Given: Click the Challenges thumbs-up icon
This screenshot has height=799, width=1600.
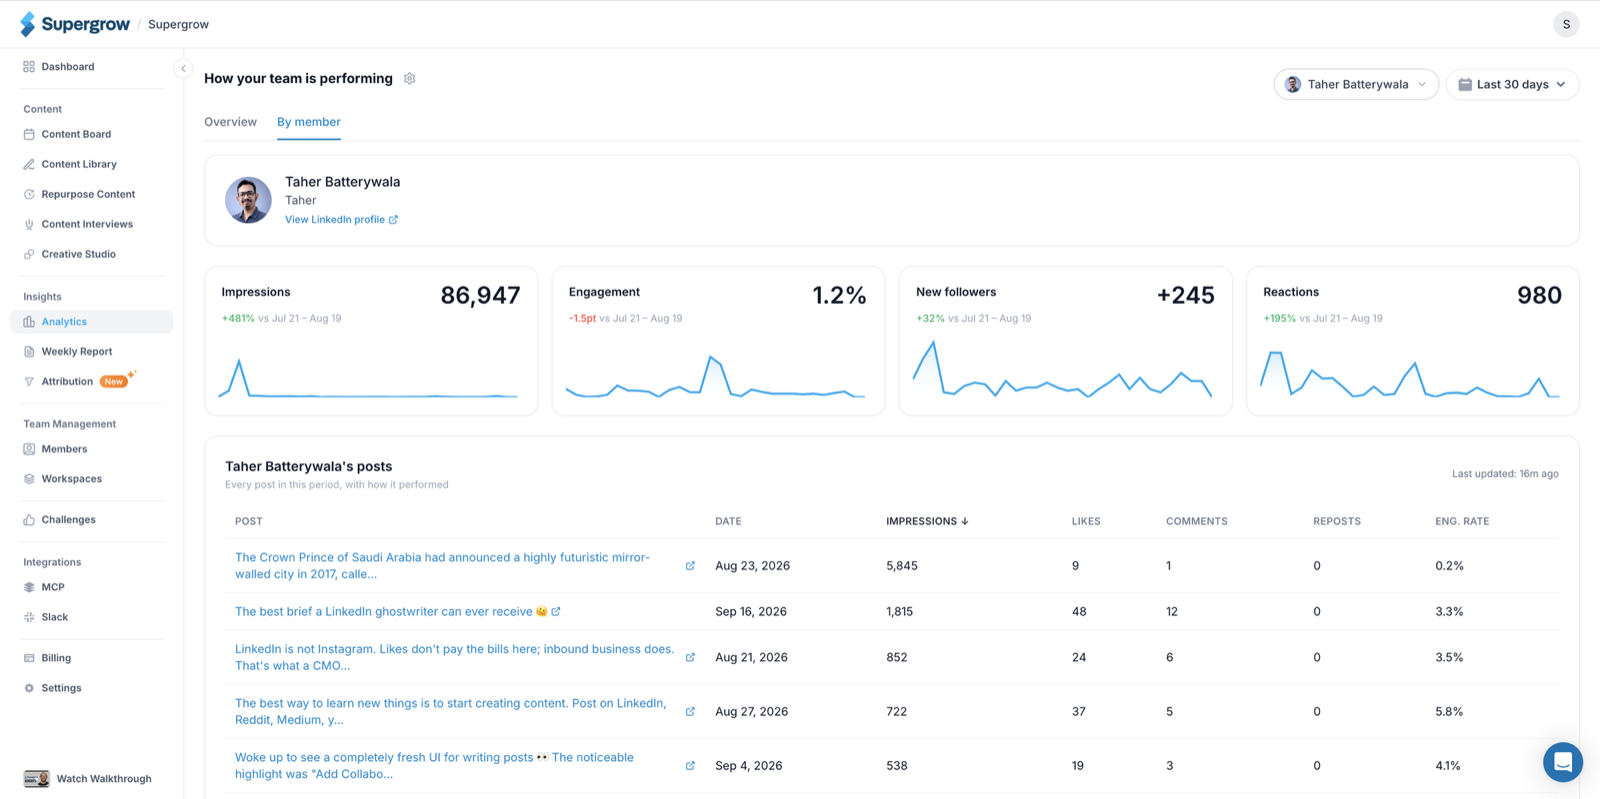Looking at the screenshot, I should click(29, 520).
